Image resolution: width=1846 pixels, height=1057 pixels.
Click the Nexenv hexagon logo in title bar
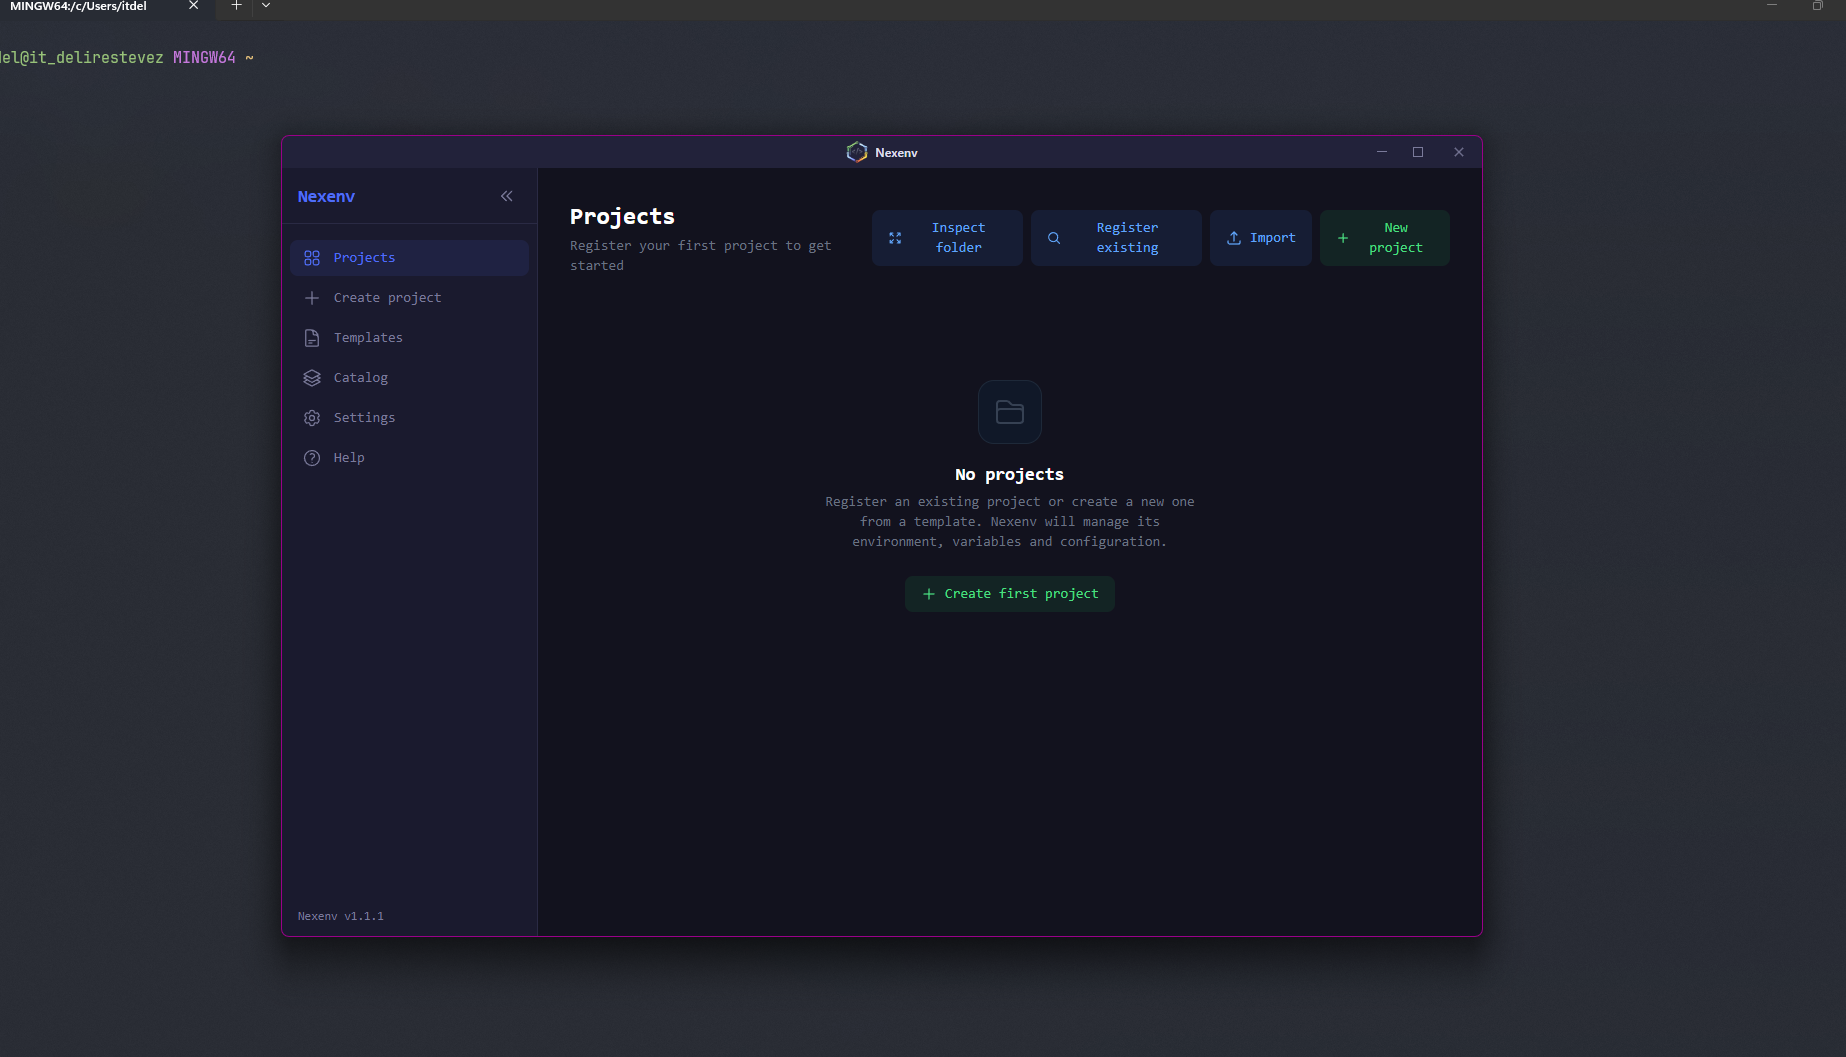tap(857, 152)
